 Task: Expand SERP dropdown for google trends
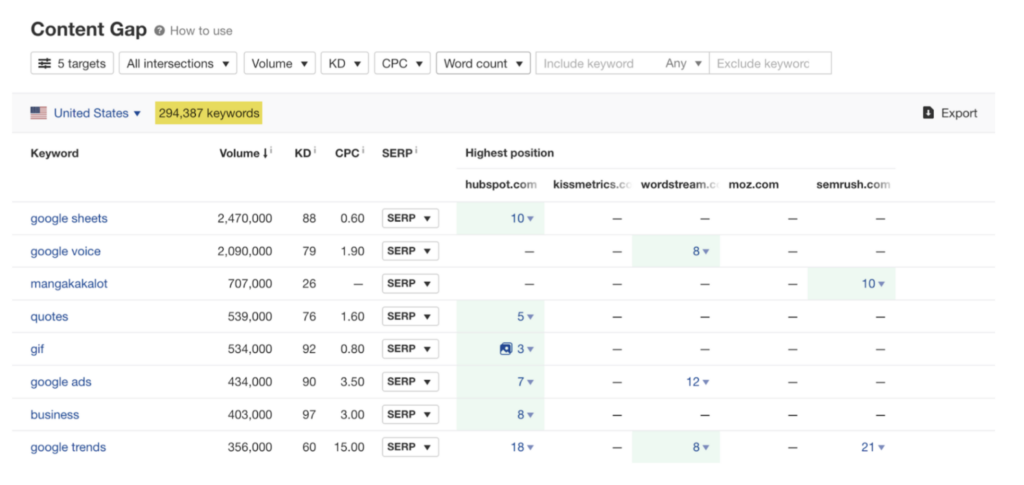[410, 446]
